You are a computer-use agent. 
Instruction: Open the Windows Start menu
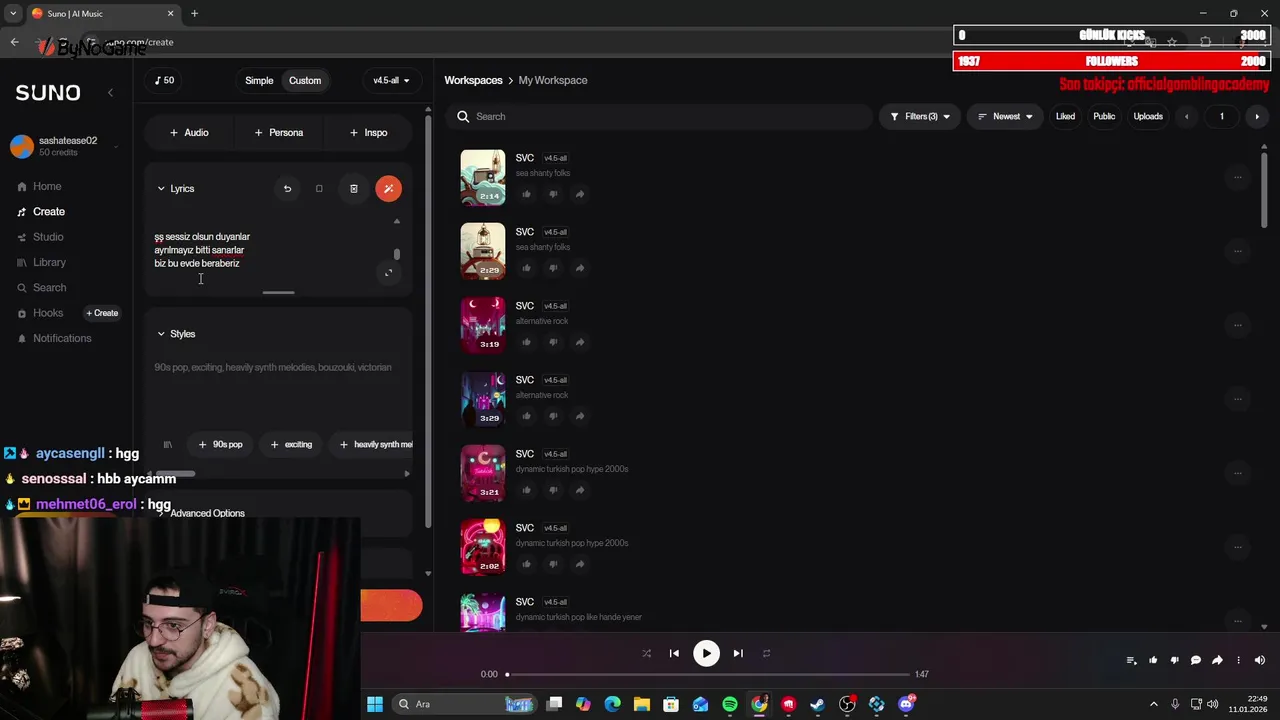(375, 704)
